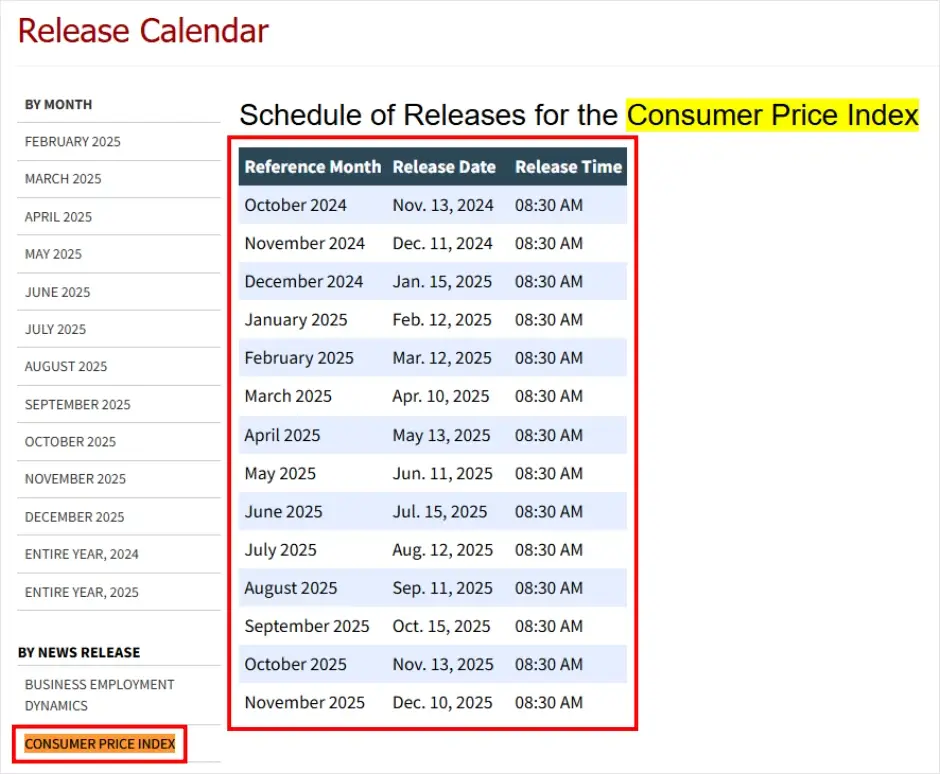Open the February 2025 month link
This screenshot has height=774, width=940.
click(x=73, y=142)
